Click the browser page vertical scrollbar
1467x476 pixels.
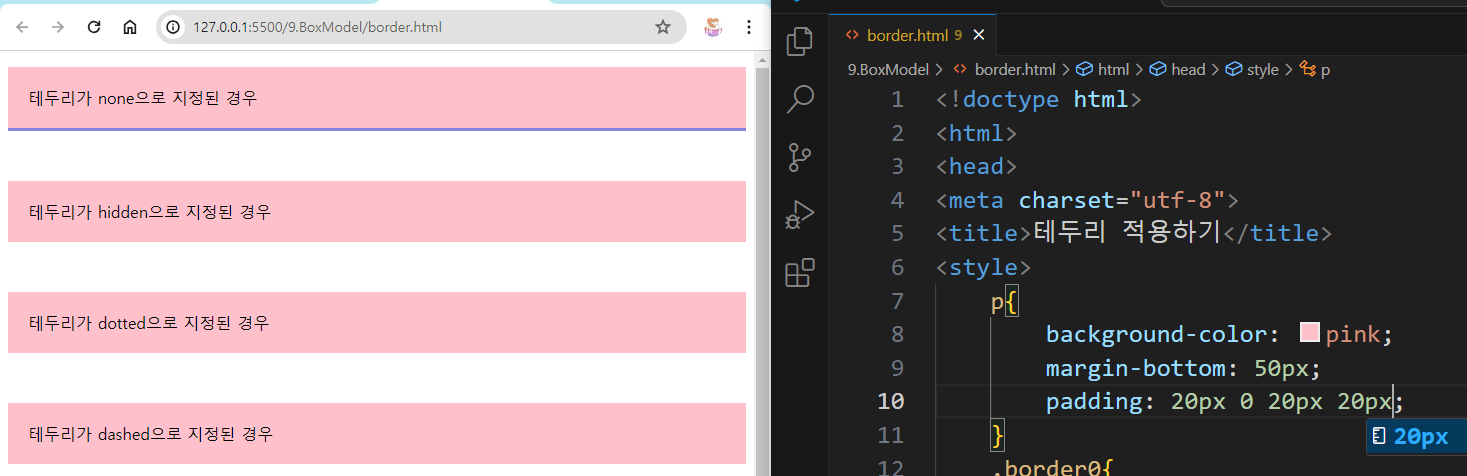[762, 272]
